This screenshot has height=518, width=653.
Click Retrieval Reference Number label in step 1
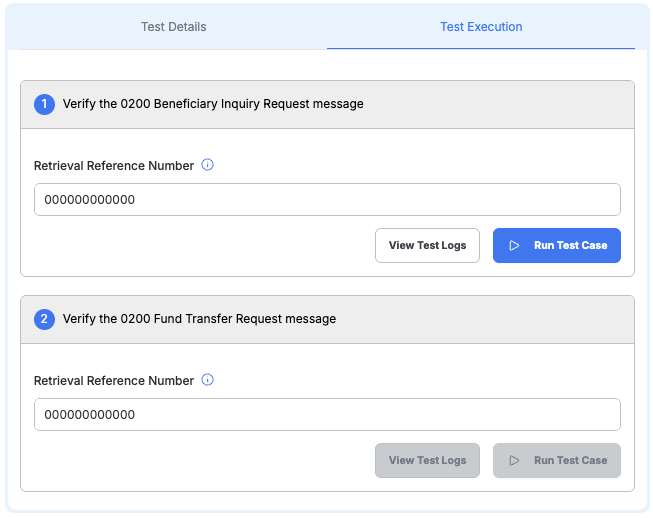114,166
